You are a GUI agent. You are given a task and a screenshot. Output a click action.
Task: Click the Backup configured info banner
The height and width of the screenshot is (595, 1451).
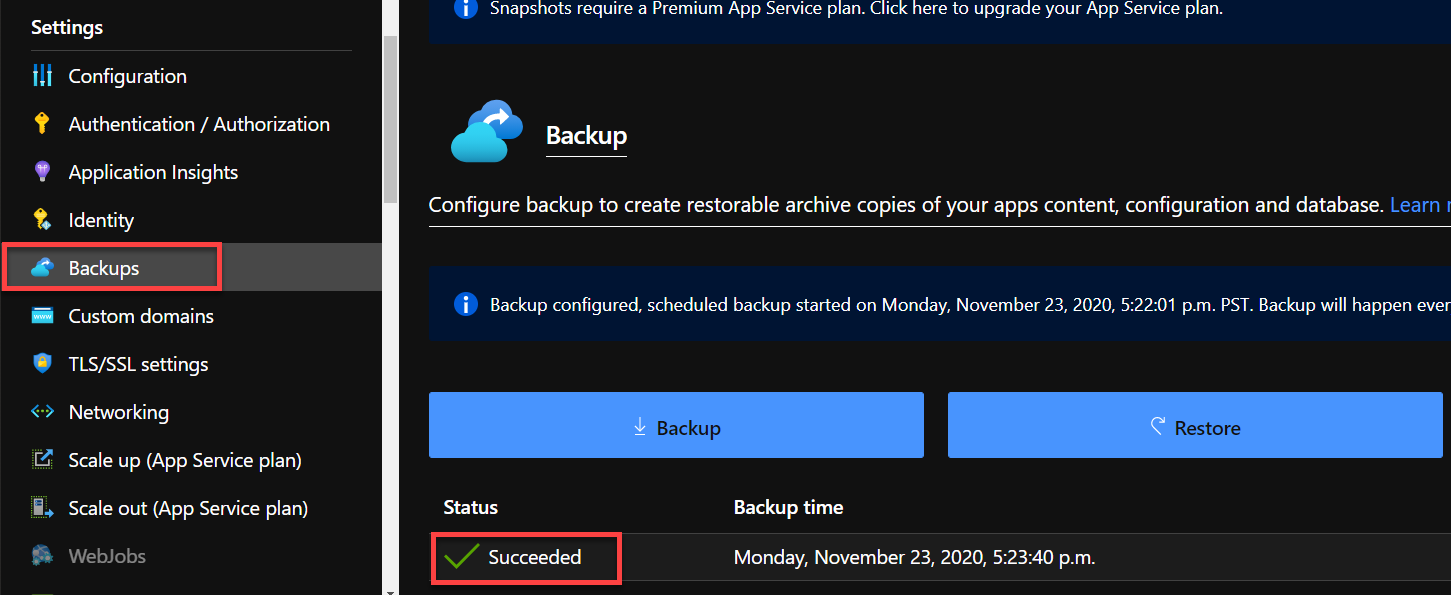coord(940,305)
